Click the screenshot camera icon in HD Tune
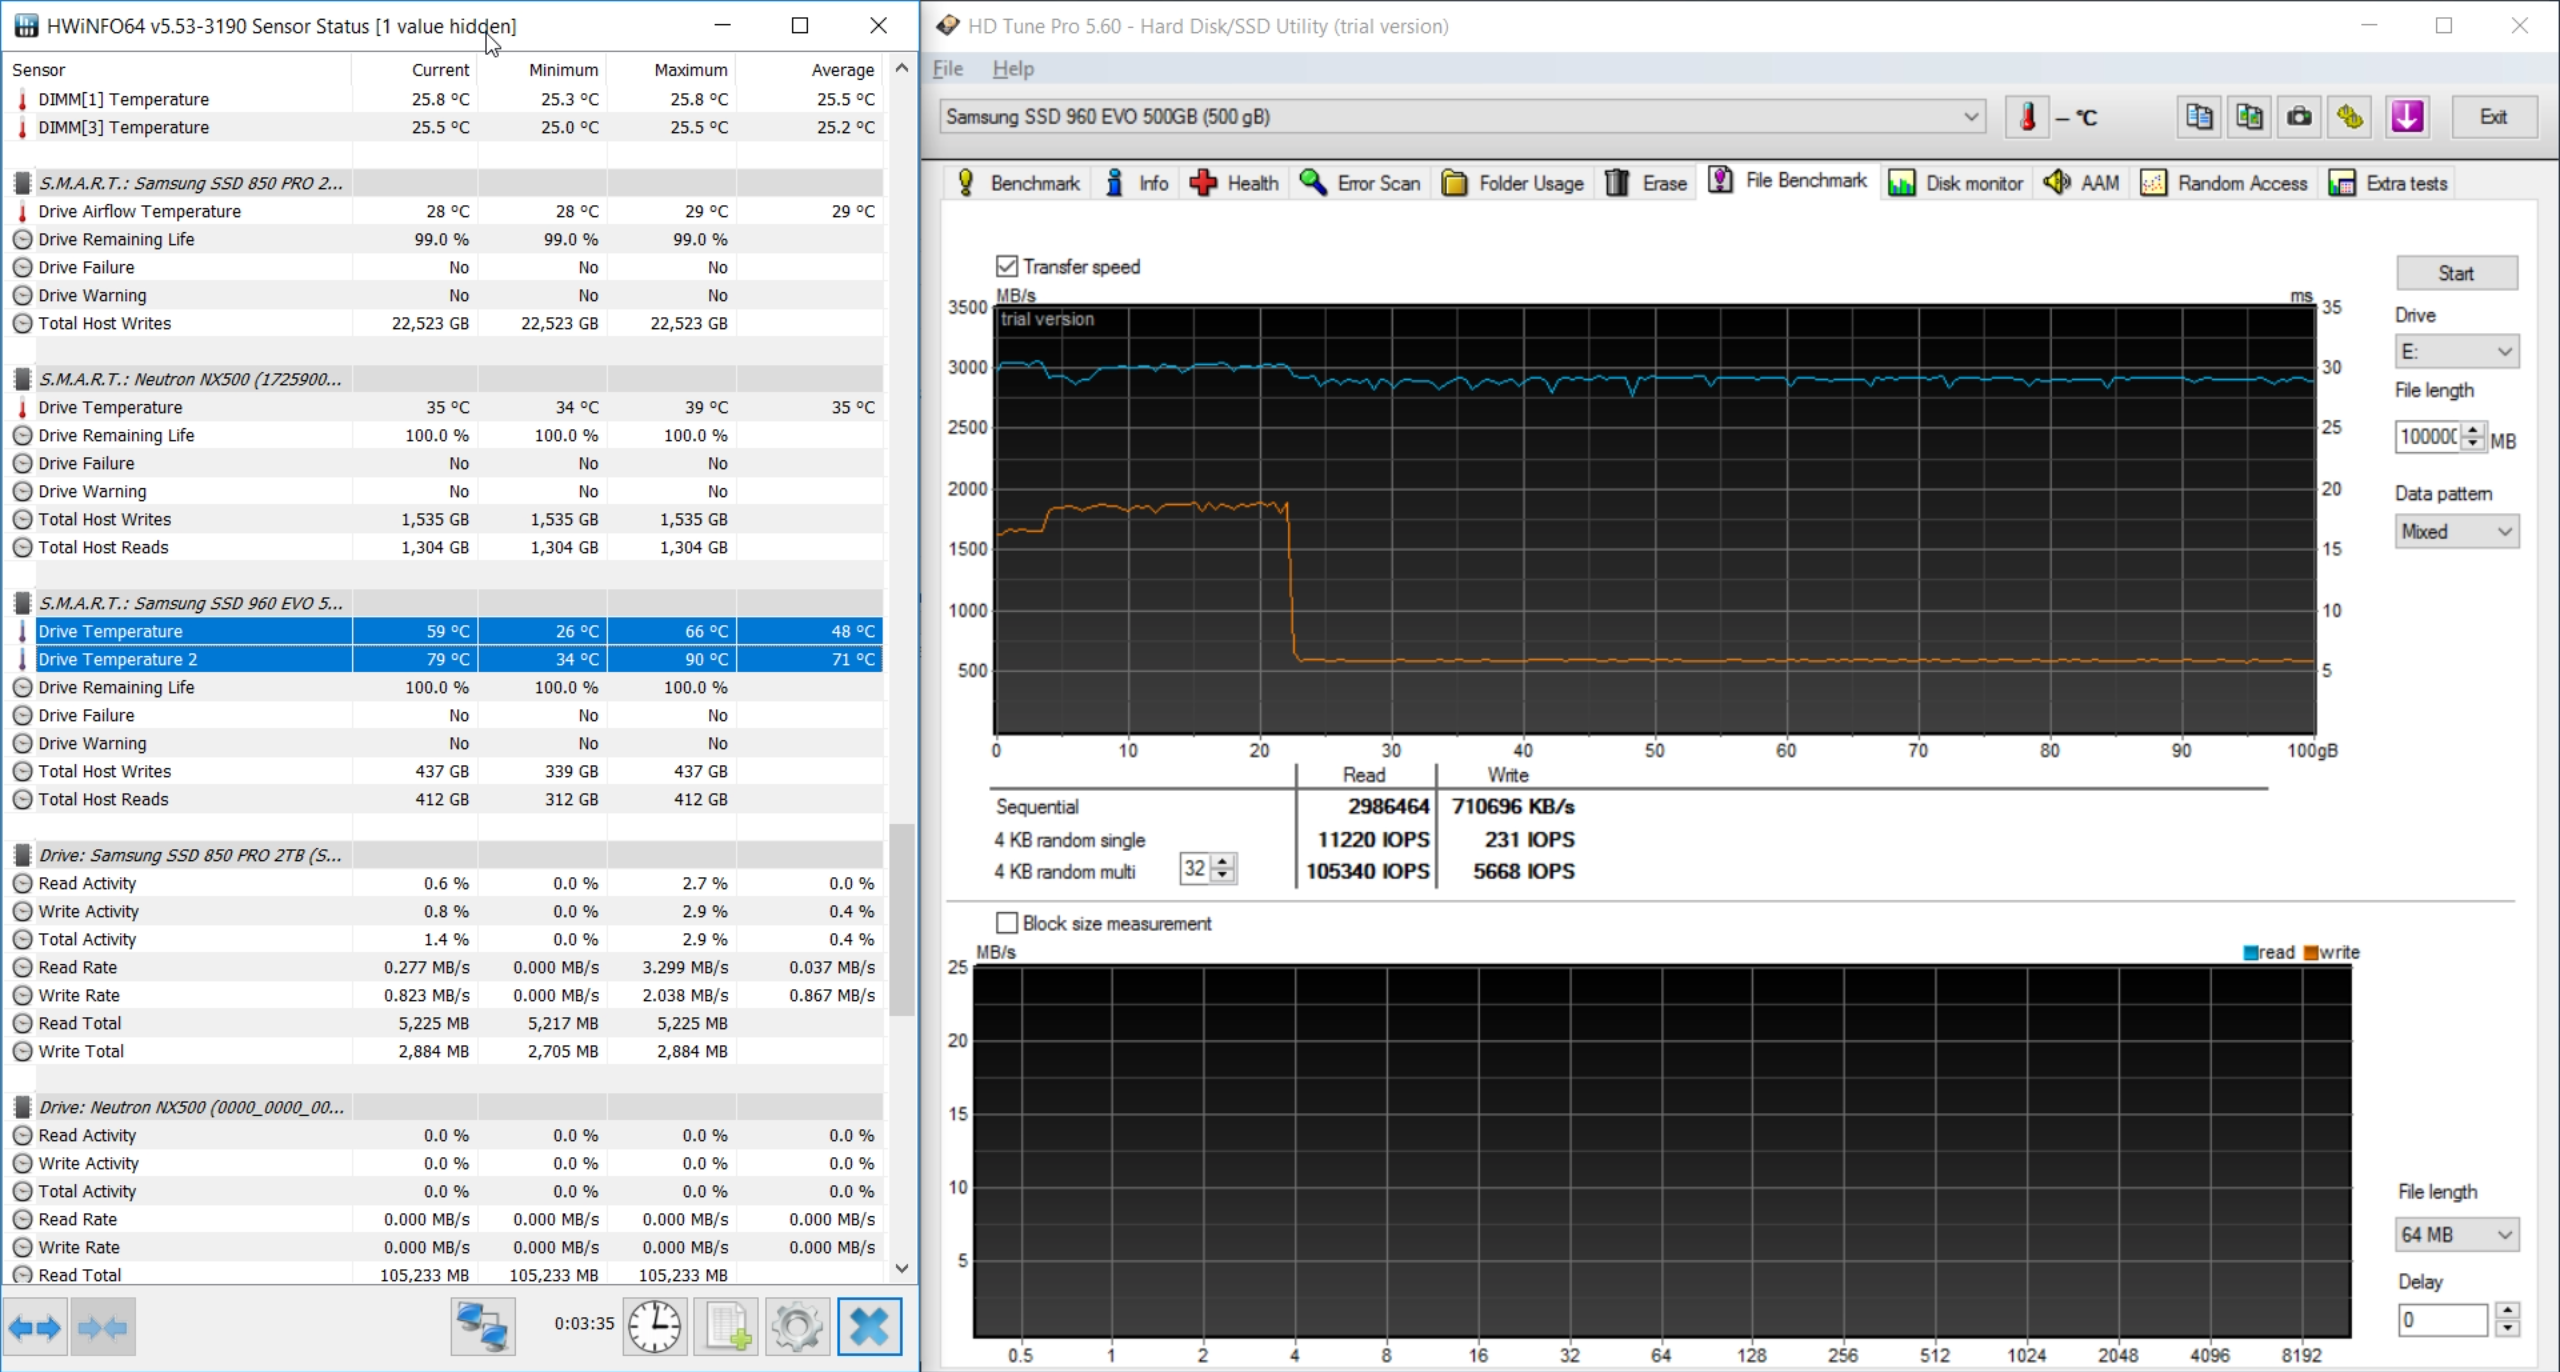 (2299, 117)
